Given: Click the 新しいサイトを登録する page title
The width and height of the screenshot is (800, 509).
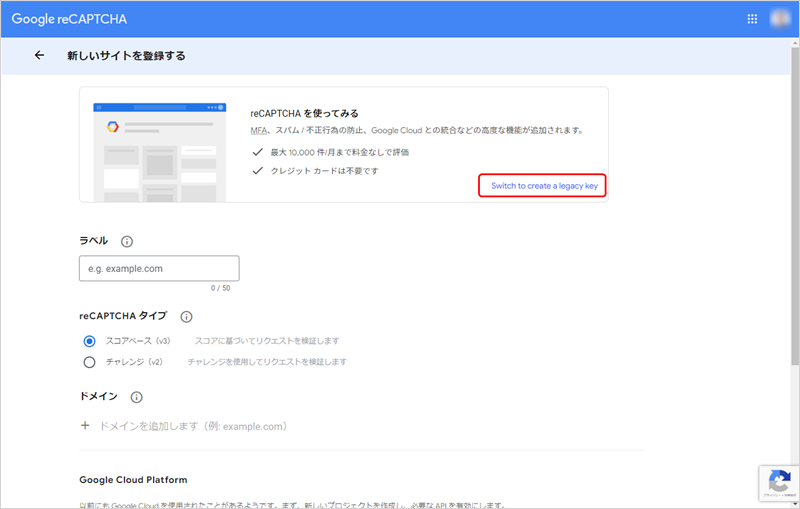Looking at the screenshot, I should [x=126, y=56].
